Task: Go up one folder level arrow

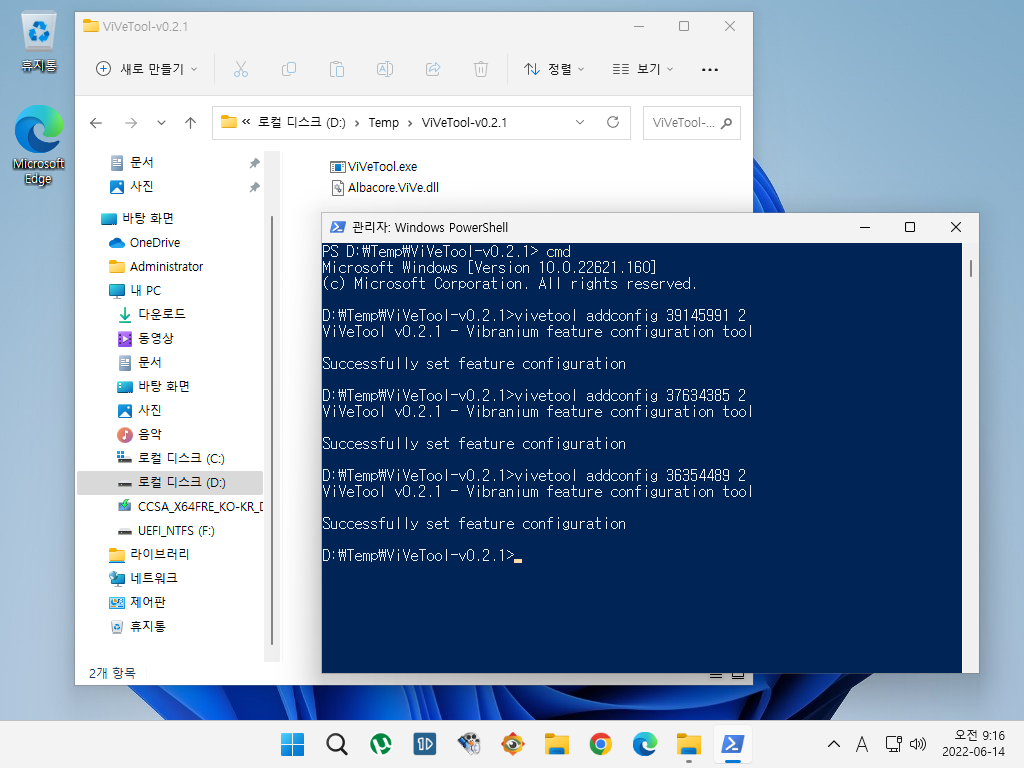Action: (190, 123)
